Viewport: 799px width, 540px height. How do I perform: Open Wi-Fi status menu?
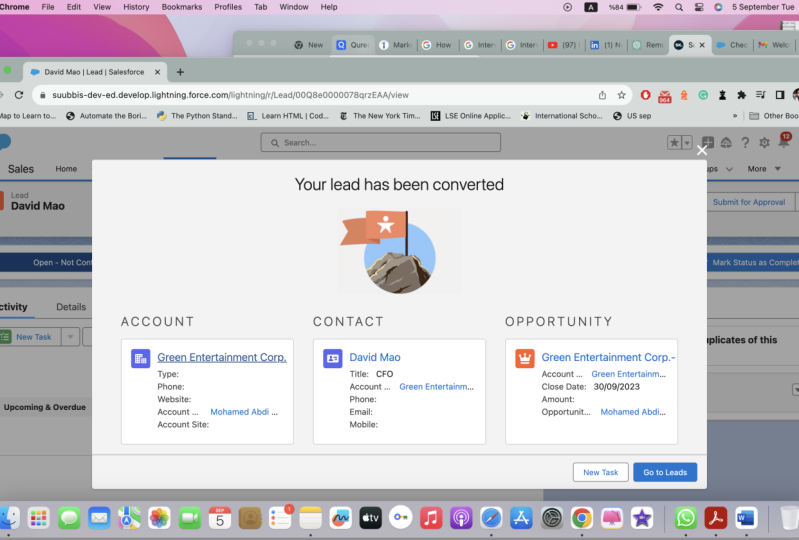(x=658, y=7)
